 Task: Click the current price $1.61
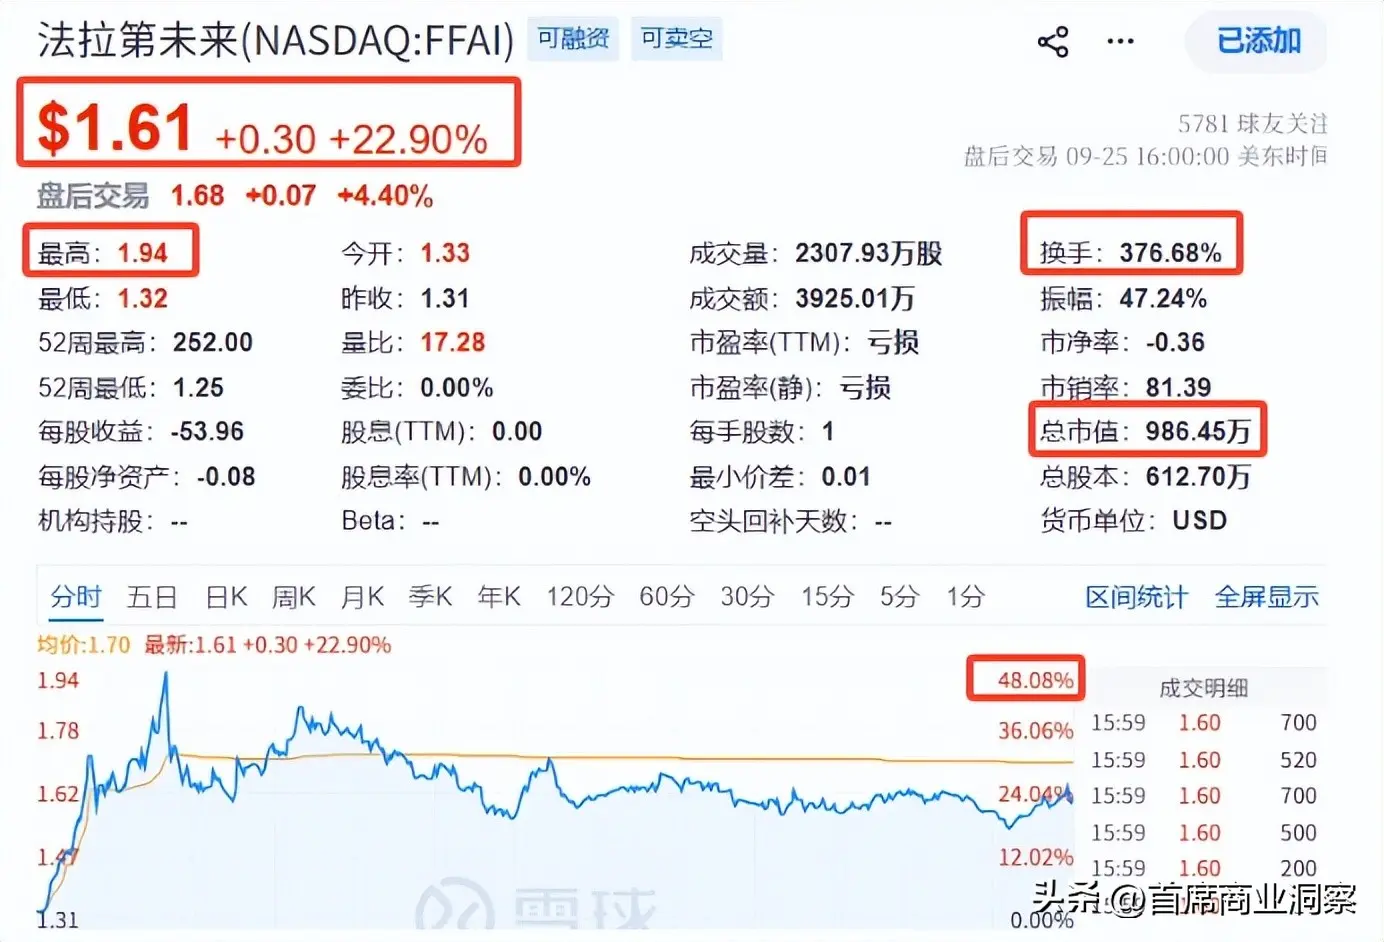coord(115,128)
